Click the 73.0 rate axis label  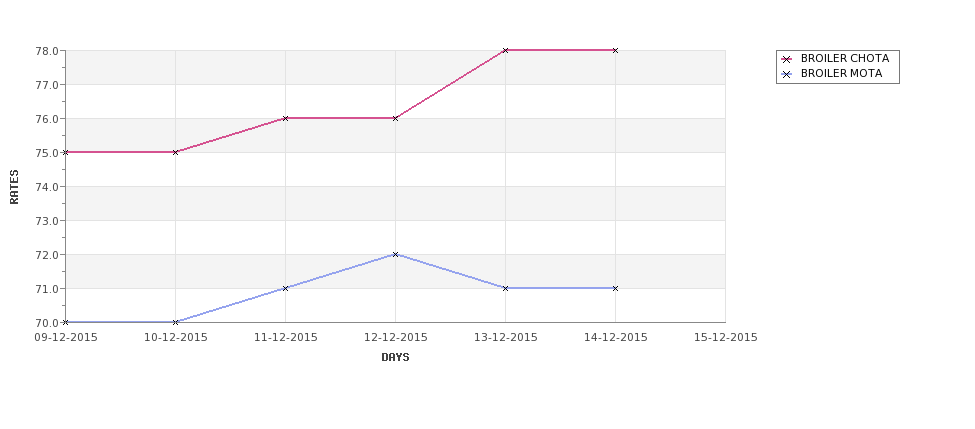[x=48, y=221]
